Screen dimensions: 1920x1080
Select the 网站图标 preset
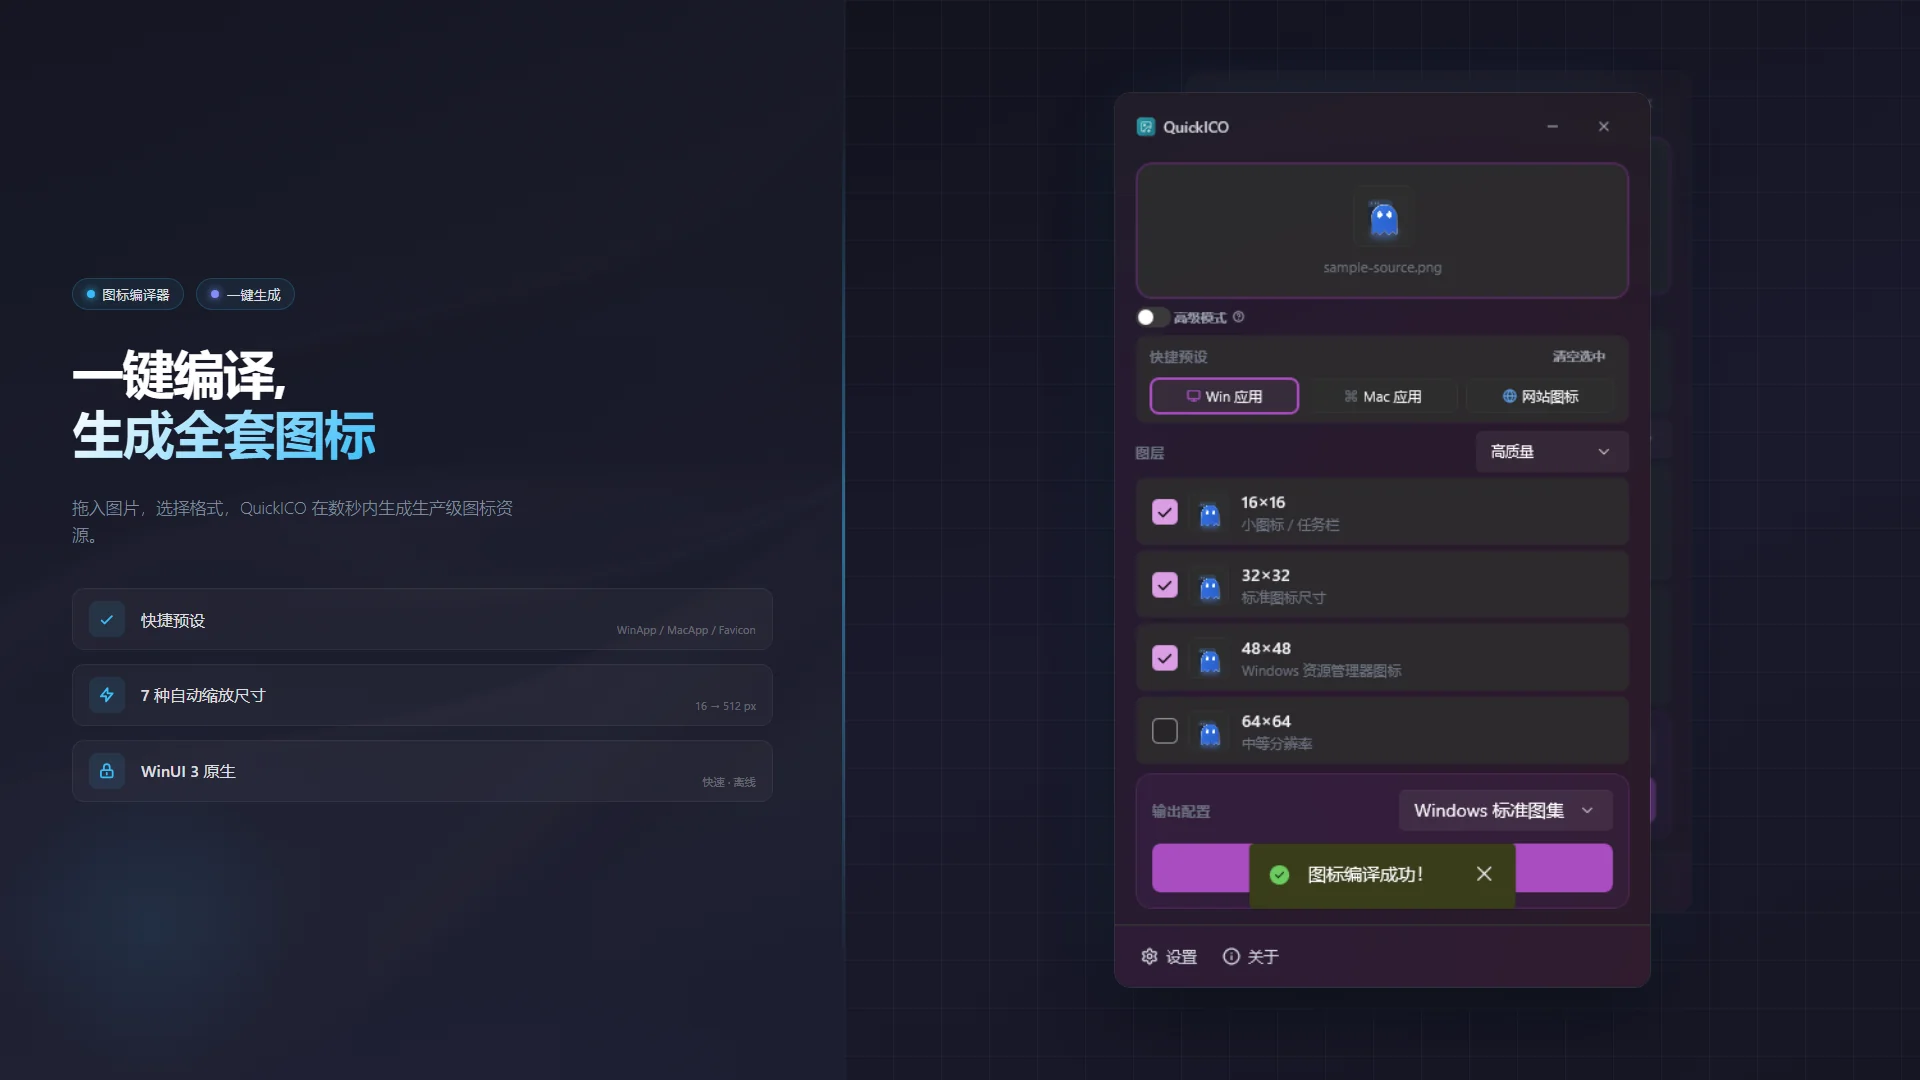coord(1540,396)
